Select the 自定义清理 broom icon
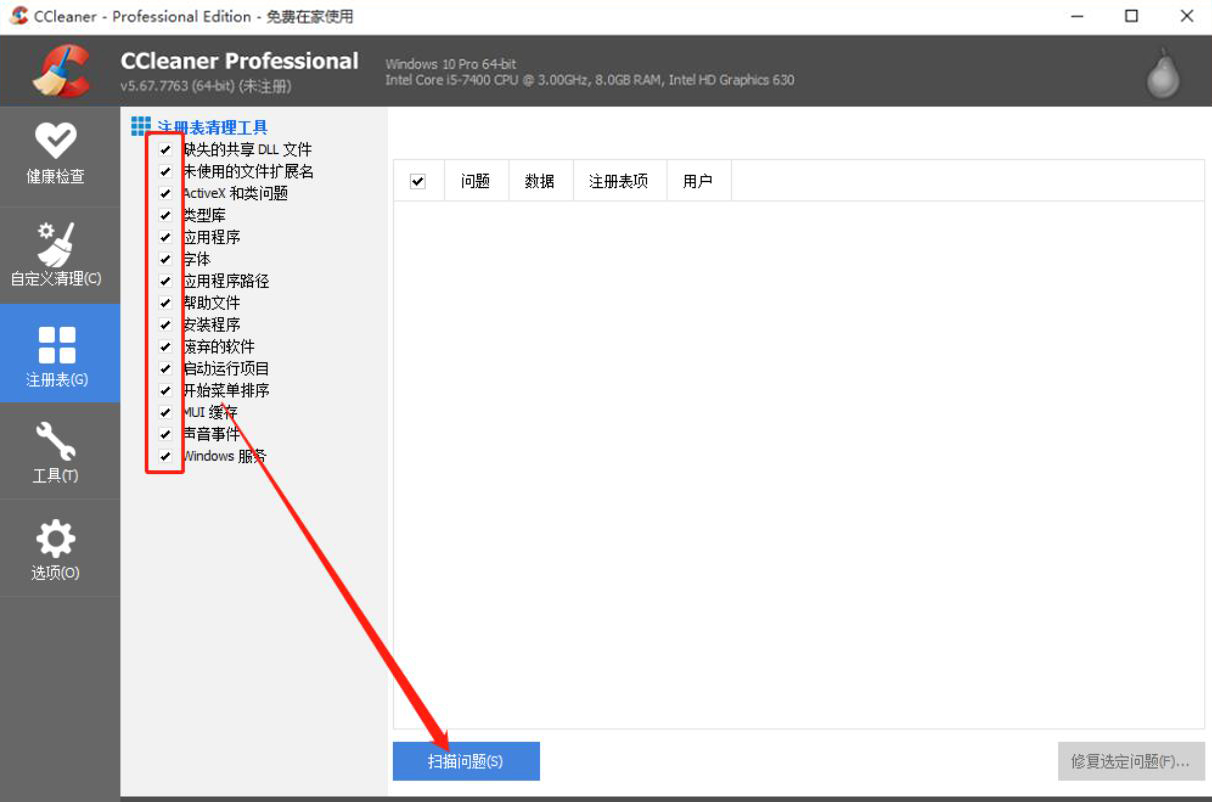This screenshot has width=1212, height=802. 55,244
